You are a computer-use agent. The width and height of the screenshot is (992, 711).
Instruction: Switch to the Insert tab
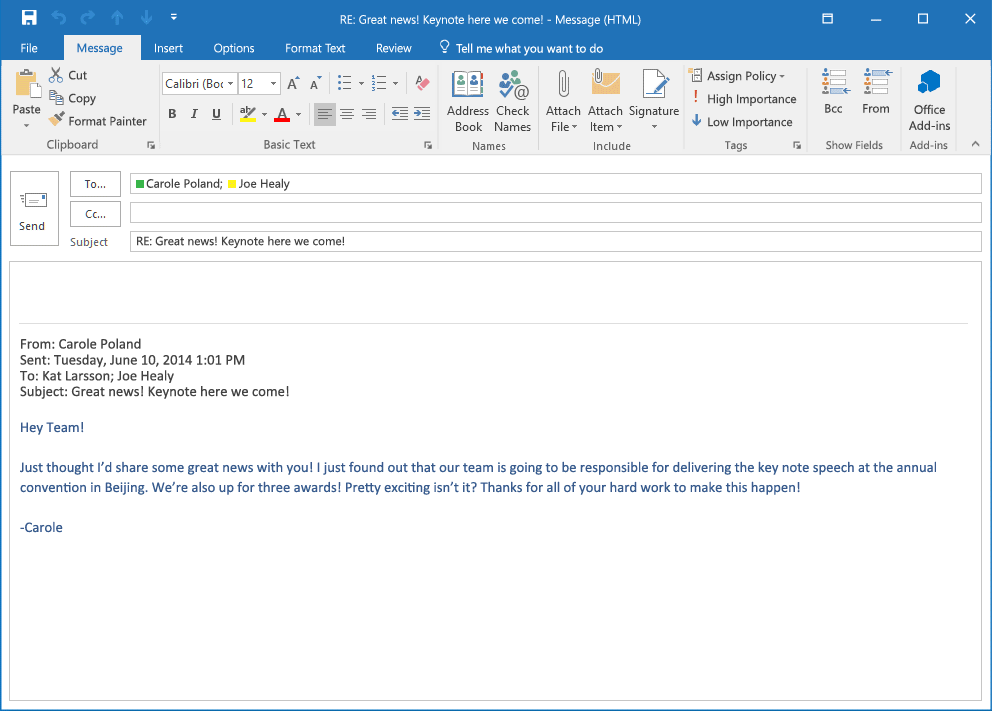click(168, 48)
